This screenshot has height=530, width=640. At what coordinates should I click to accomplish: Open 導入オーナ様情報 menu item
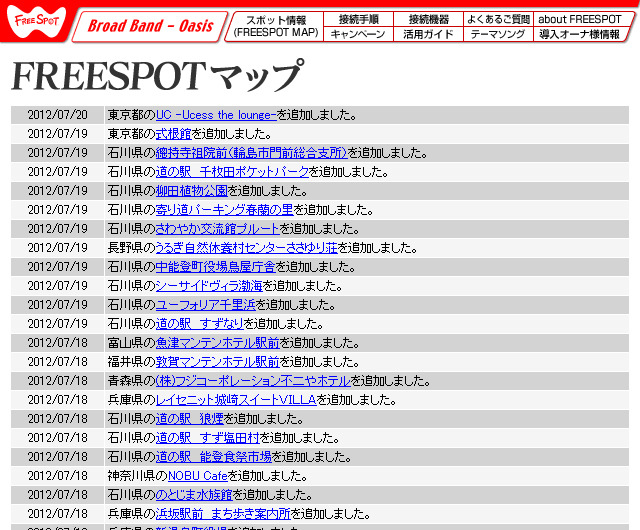[580, 34]
